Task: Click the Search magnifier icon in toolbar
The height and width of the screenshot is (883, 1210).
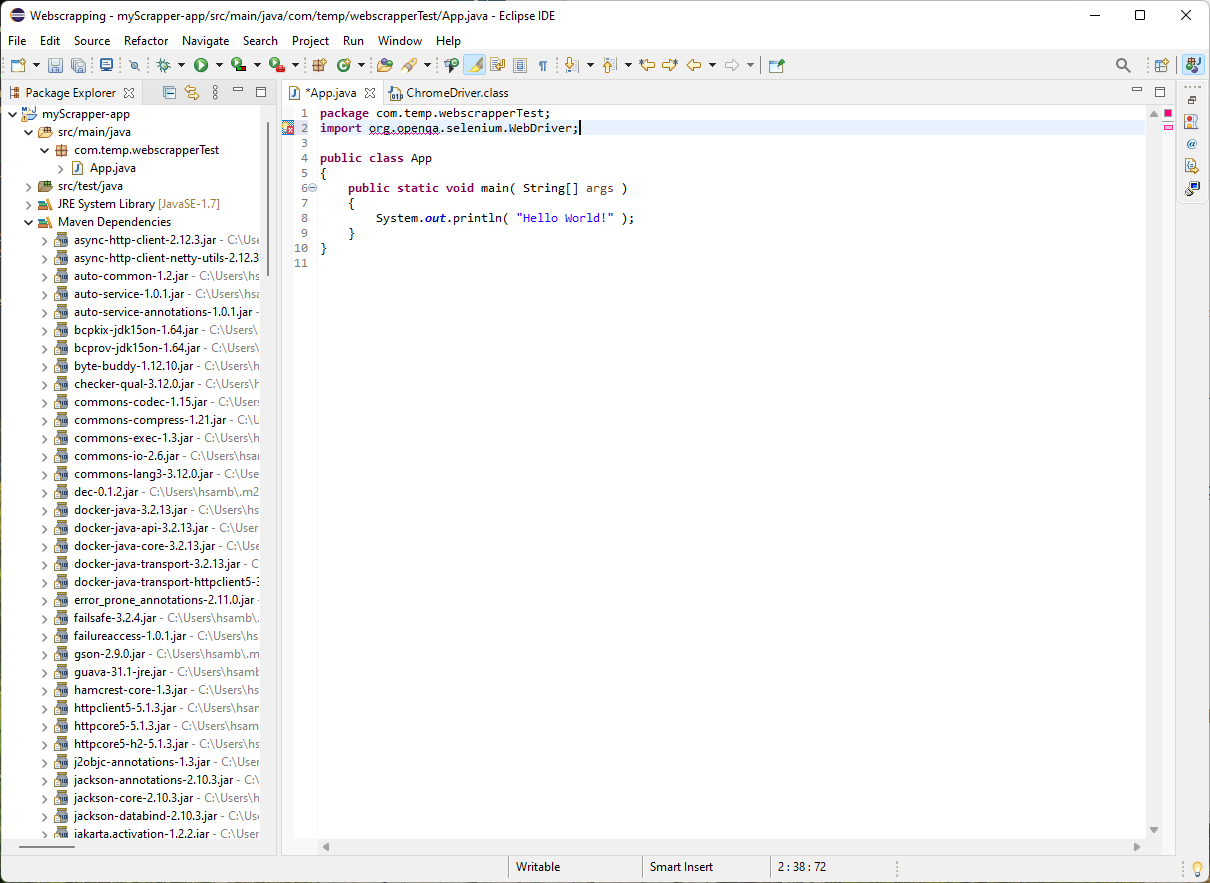Action: (x=1123, y=66)
